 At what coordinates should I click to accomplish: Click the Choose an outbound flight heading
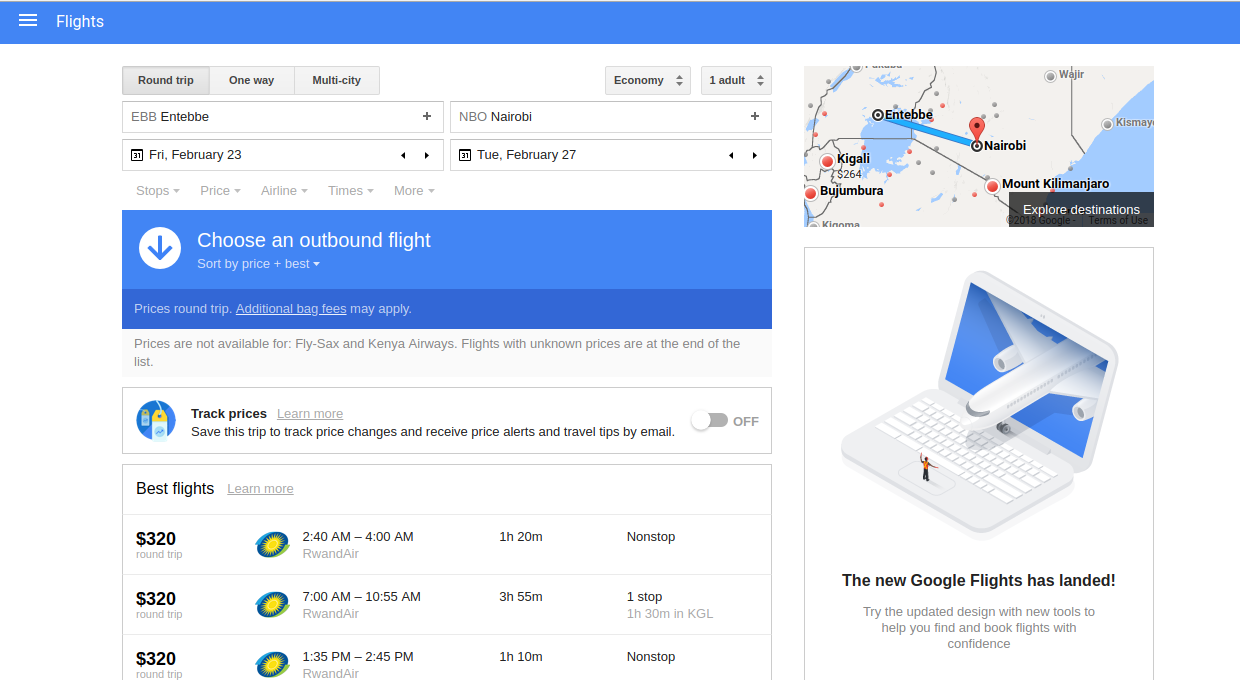click(314, 240)
